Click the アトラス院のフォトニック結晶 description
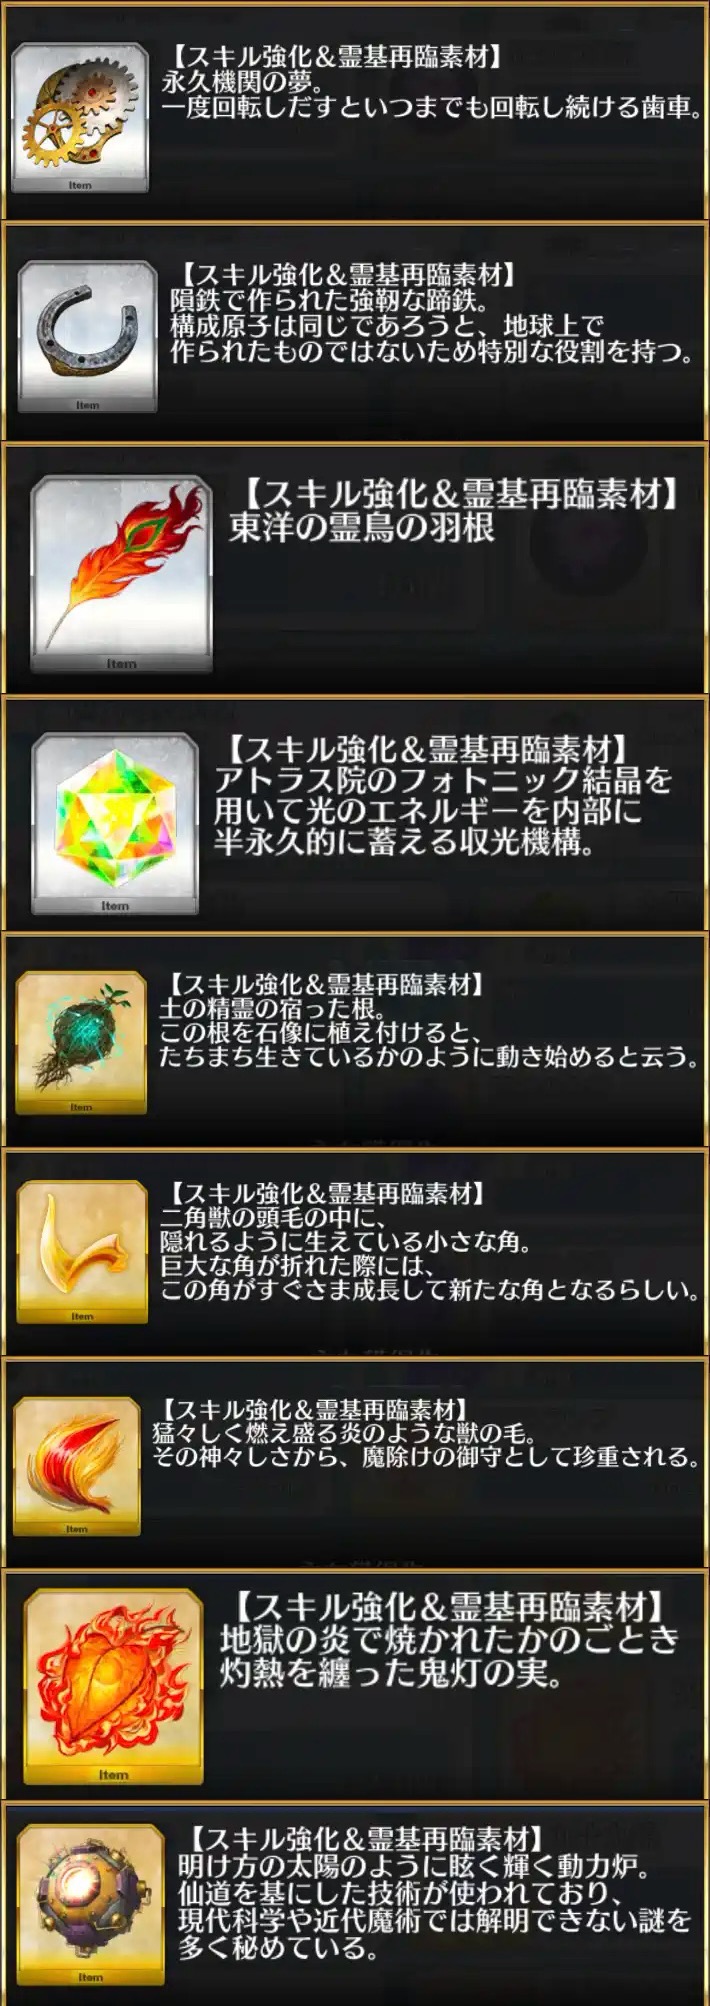 [x=443, y=810]
